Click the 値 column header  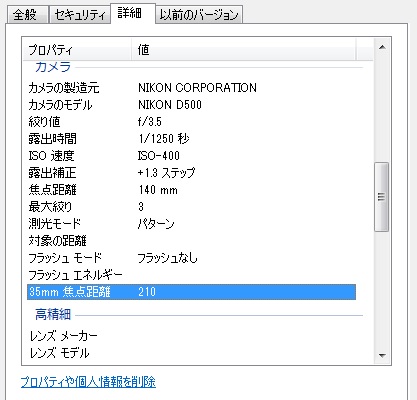[x=244, y=50]
